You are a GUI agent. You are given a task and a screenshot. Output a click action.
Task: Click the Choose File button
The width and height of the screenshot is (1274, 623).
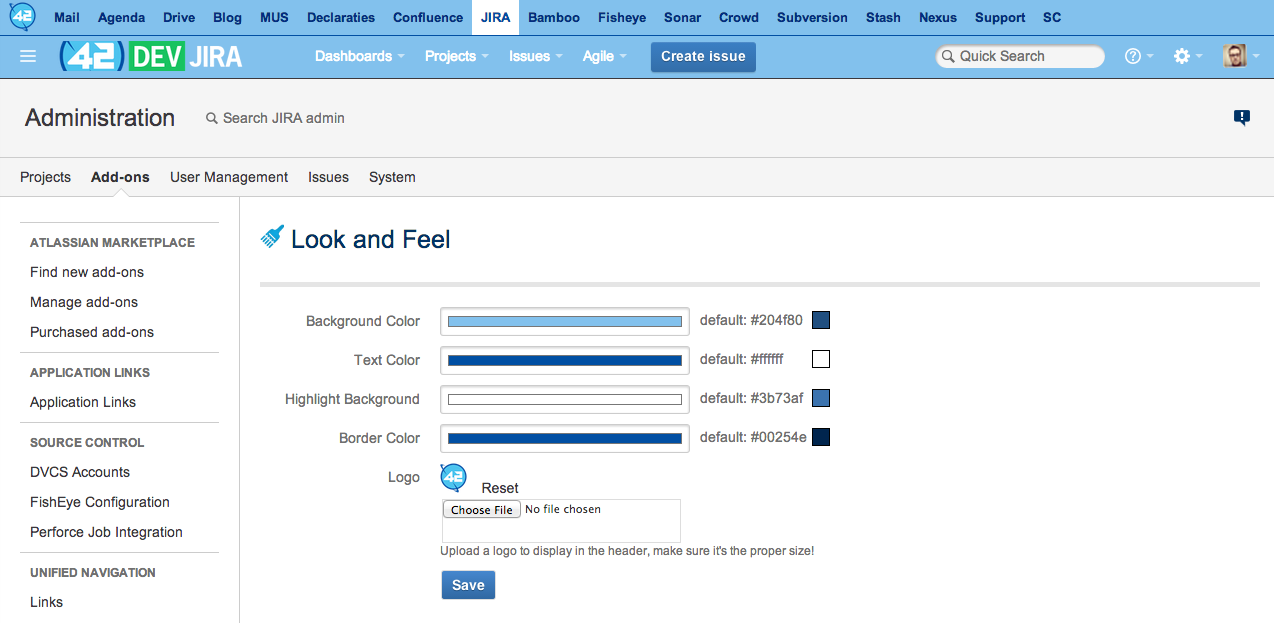481,510
